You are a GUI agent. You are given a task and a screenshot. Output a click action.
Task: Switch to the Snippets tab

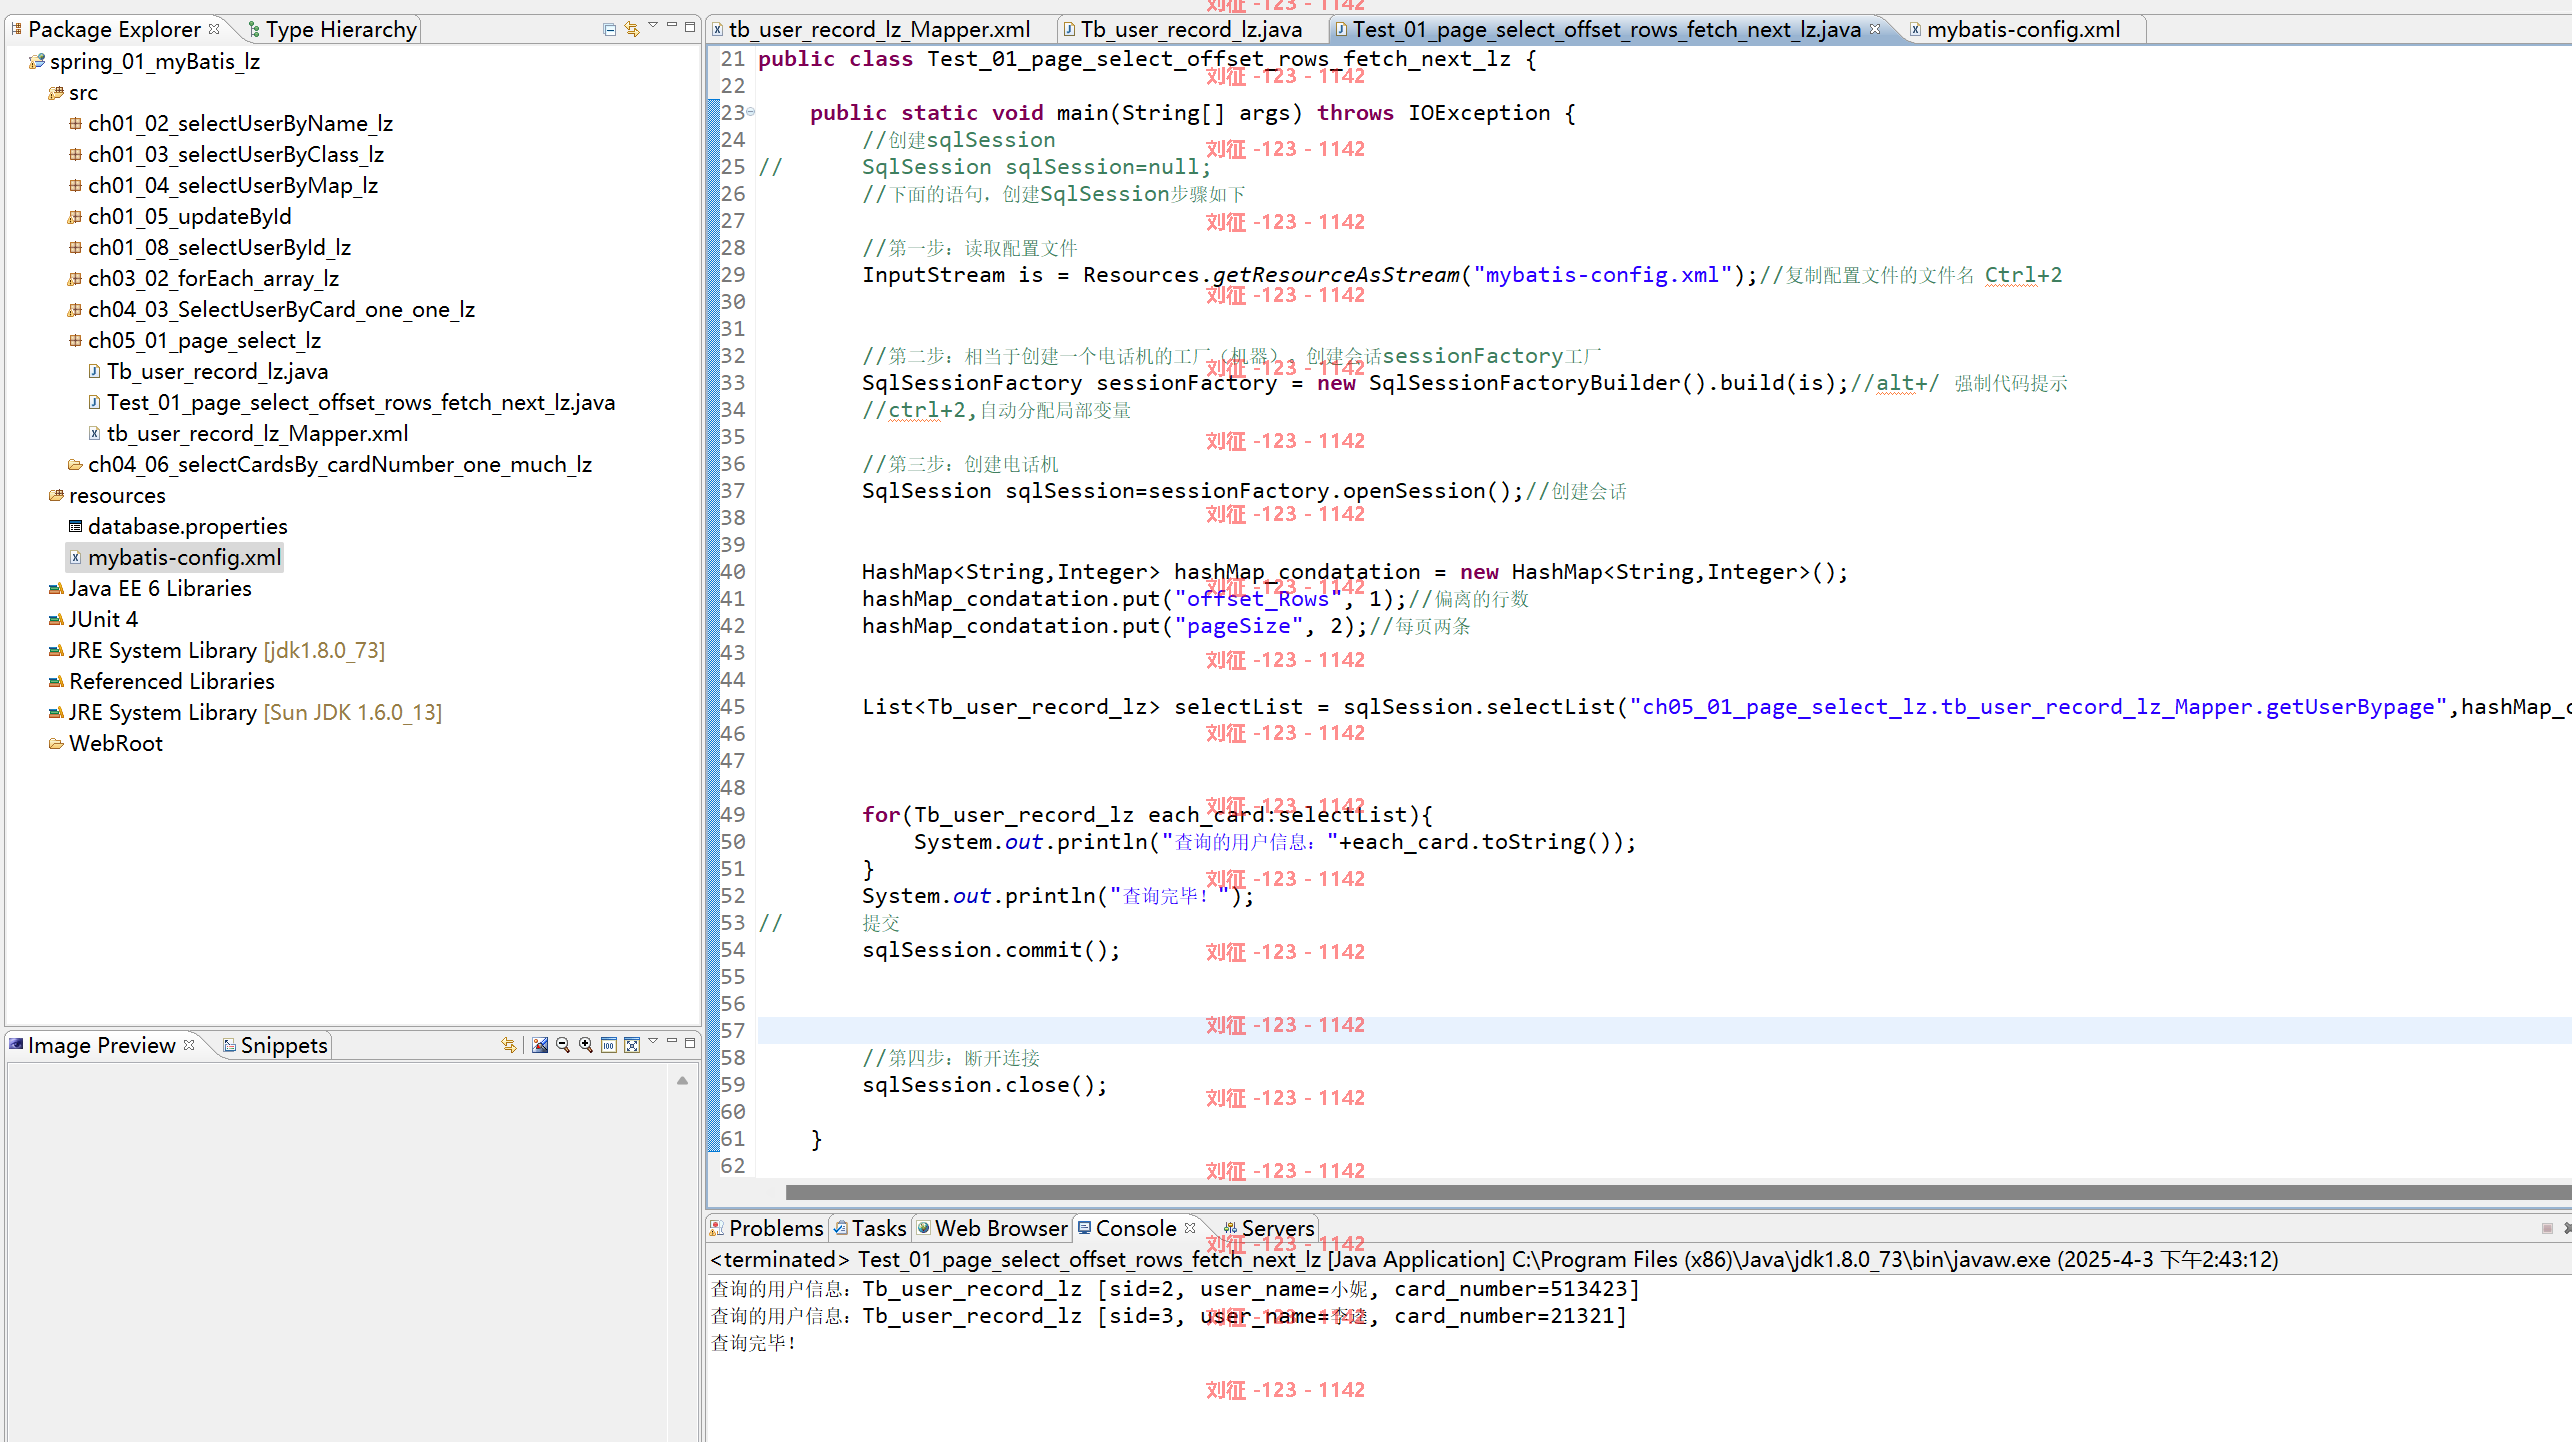pyautogui.click(x=275, y=1045)
